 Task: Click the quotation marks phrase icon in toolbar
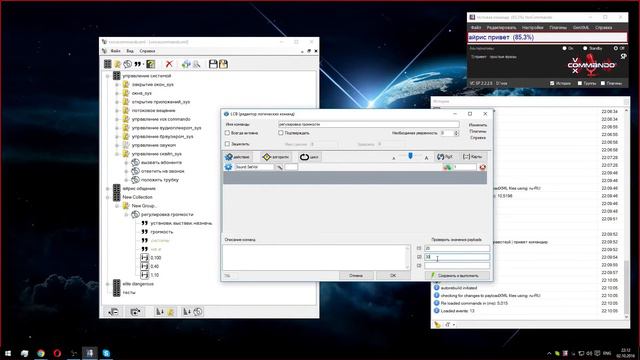(x=138, y=64)
